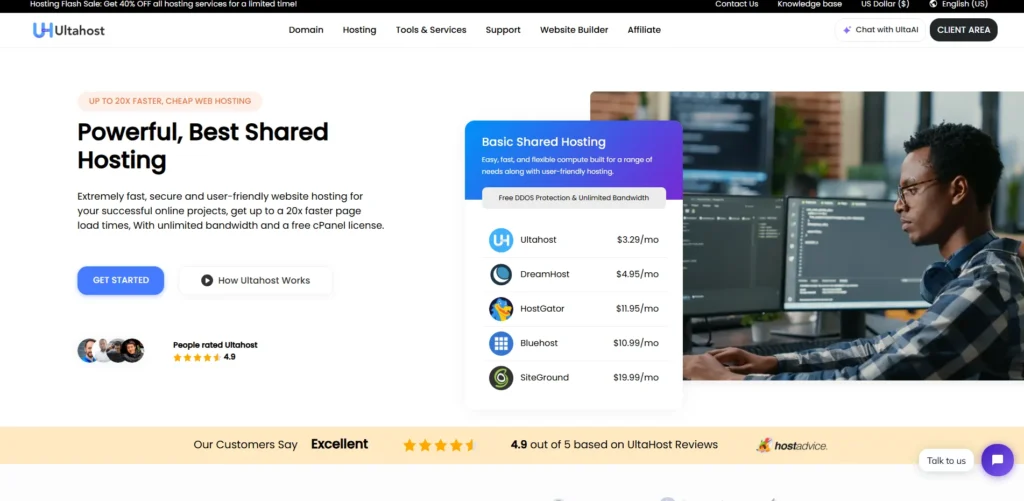Screen dimensions: 1024x501
Task: Open the Tools & Services menu
Action: tap(431, 30)
